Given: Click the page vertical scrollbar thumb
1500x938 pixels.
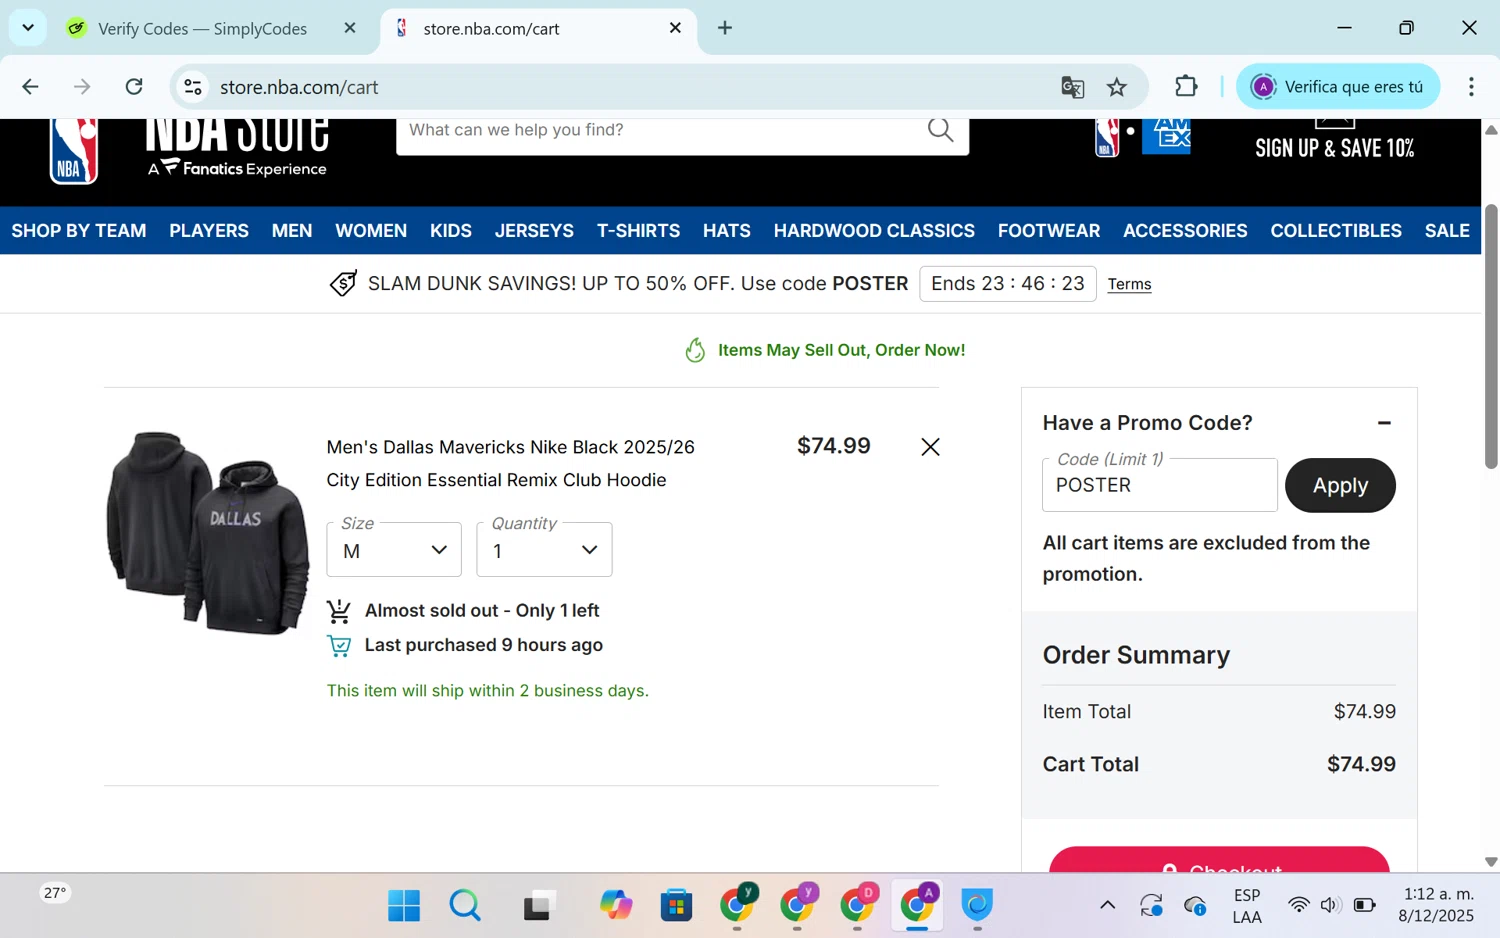Looking at the screenshot, I should pyautogui.click(x=1491, y=337).
